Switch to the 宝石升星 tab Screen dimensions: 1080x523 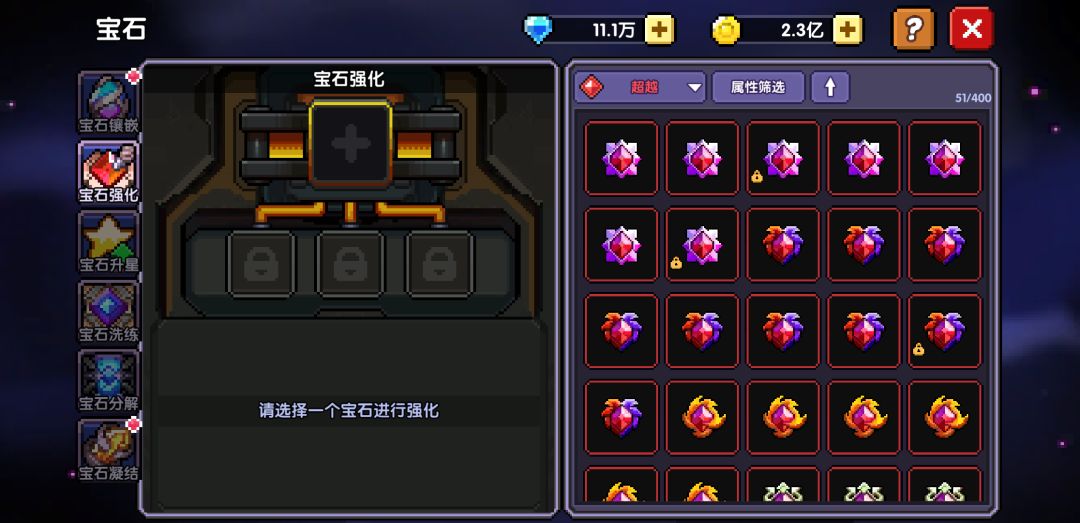point(109,242)
